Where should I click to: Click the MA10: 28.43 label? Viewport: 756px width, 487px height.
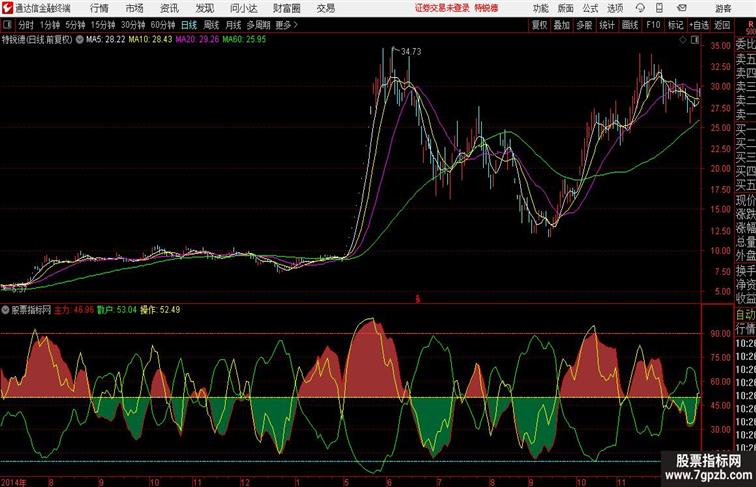point(150,40)
